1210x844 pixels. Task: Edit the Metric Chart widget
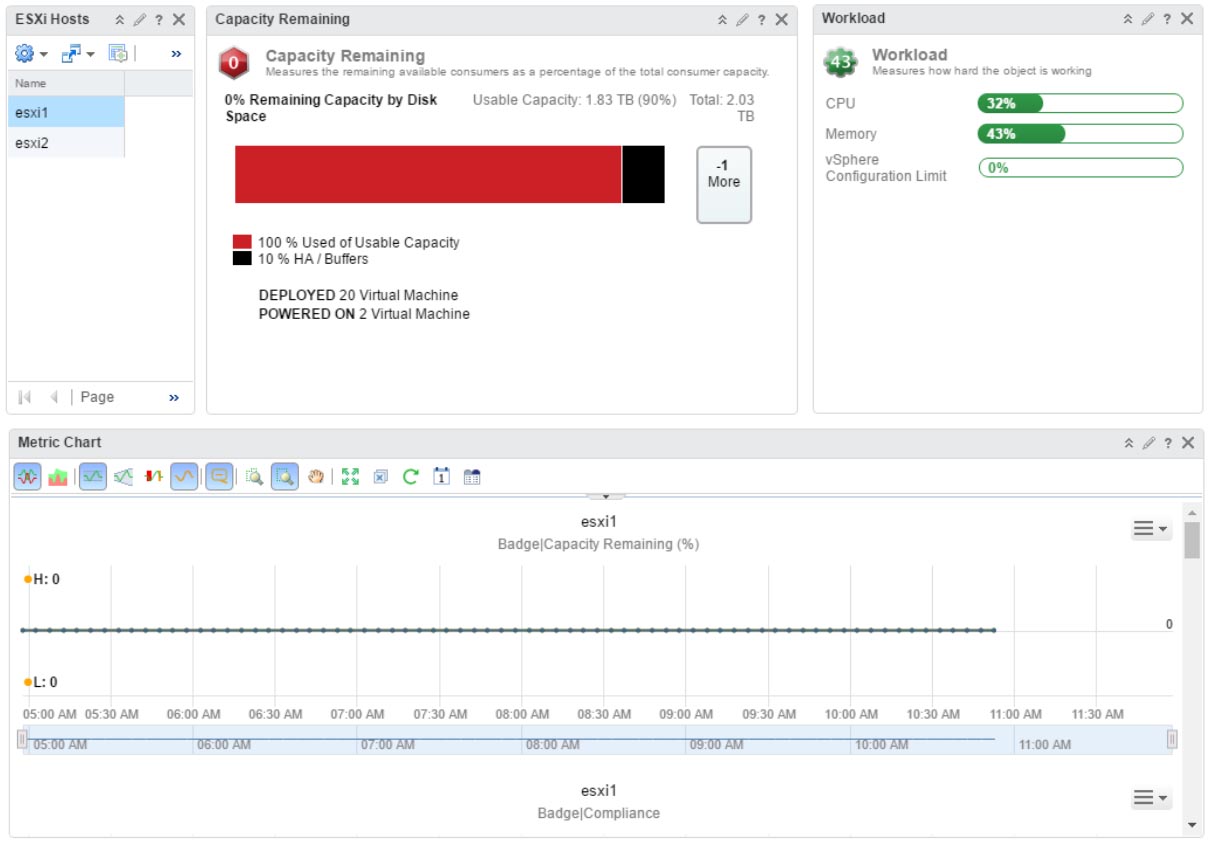[x=1149, y=442]
